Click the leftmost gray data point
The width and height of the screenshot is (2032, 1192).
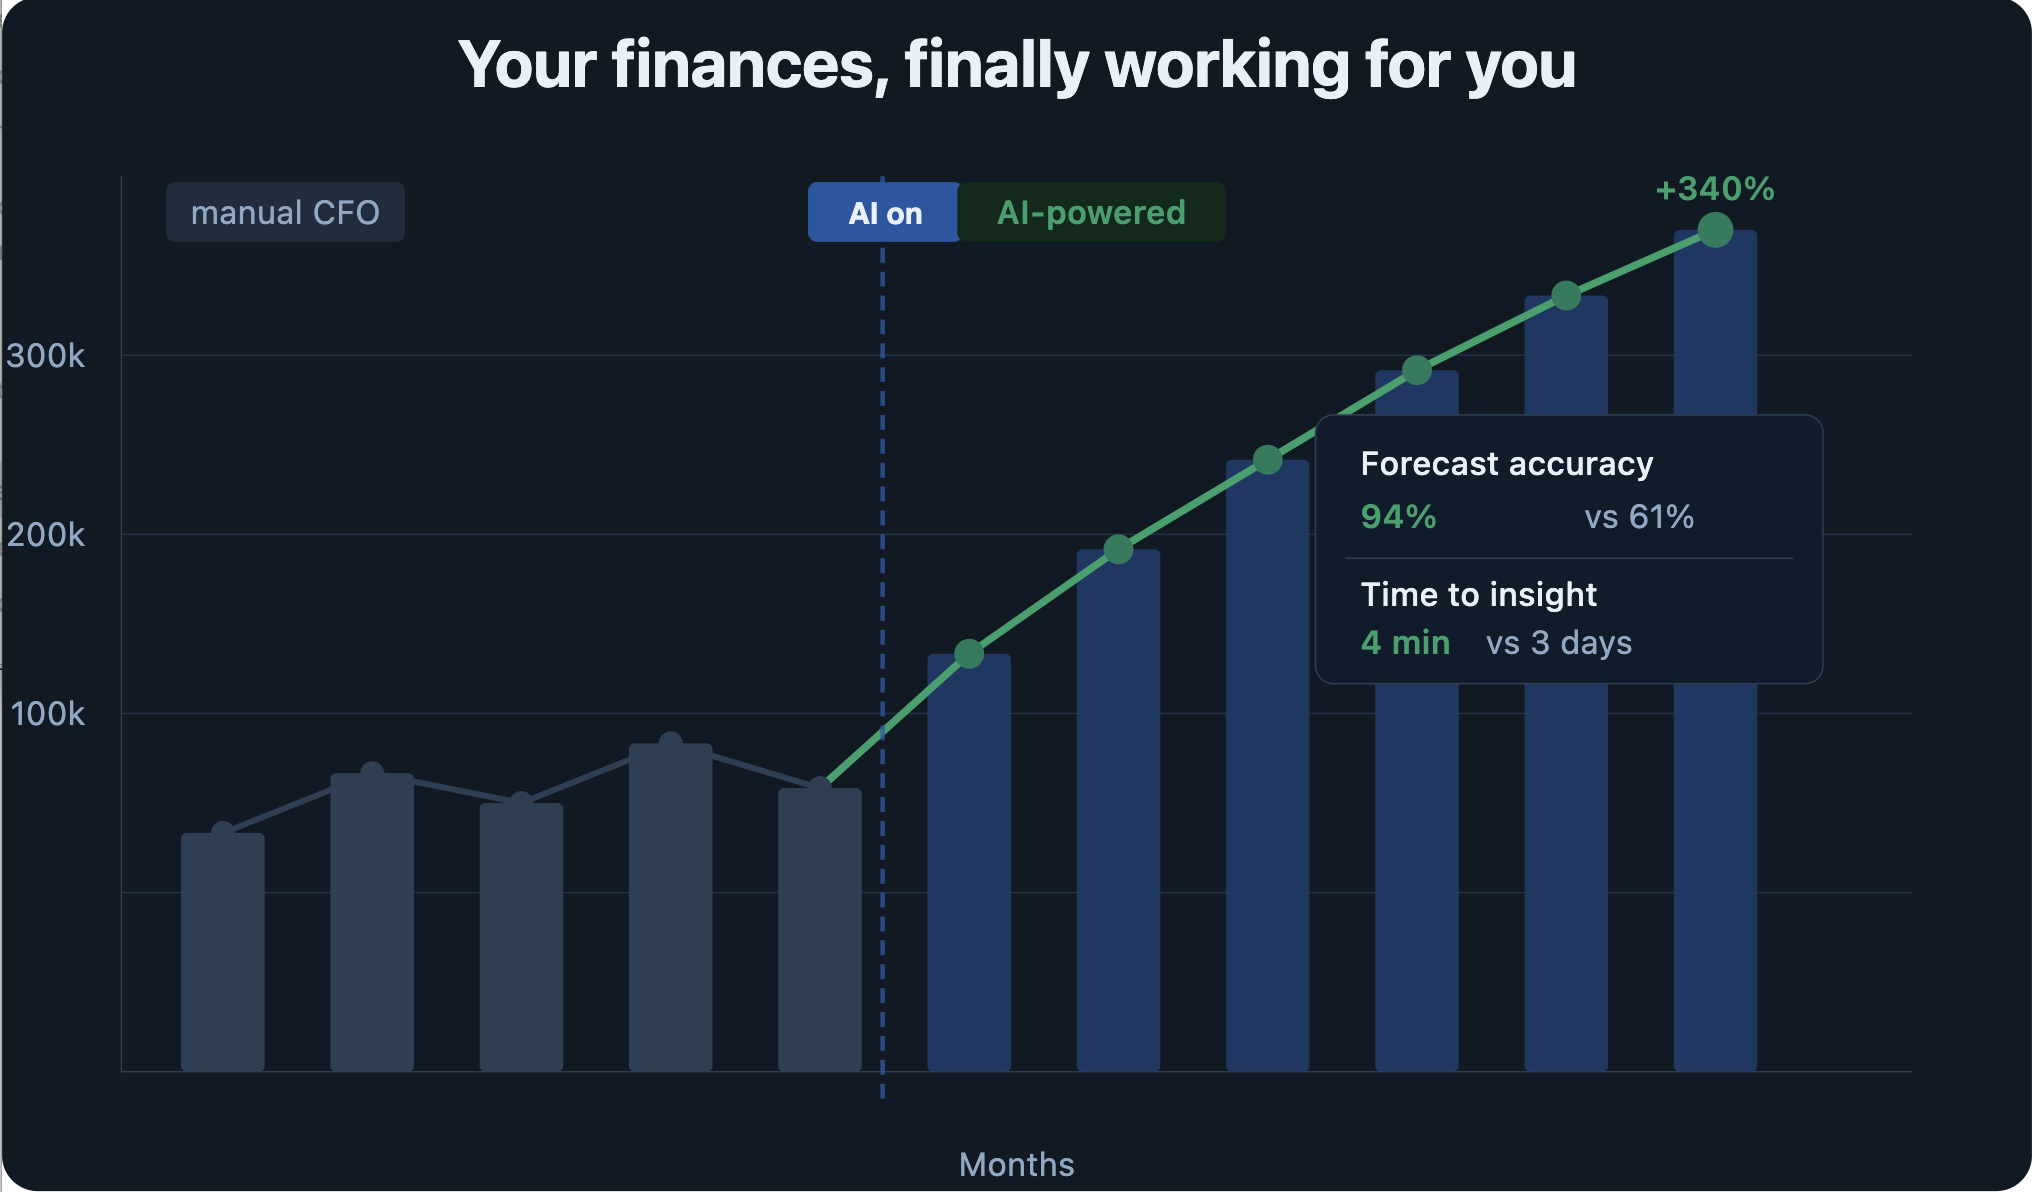(223, 833)
